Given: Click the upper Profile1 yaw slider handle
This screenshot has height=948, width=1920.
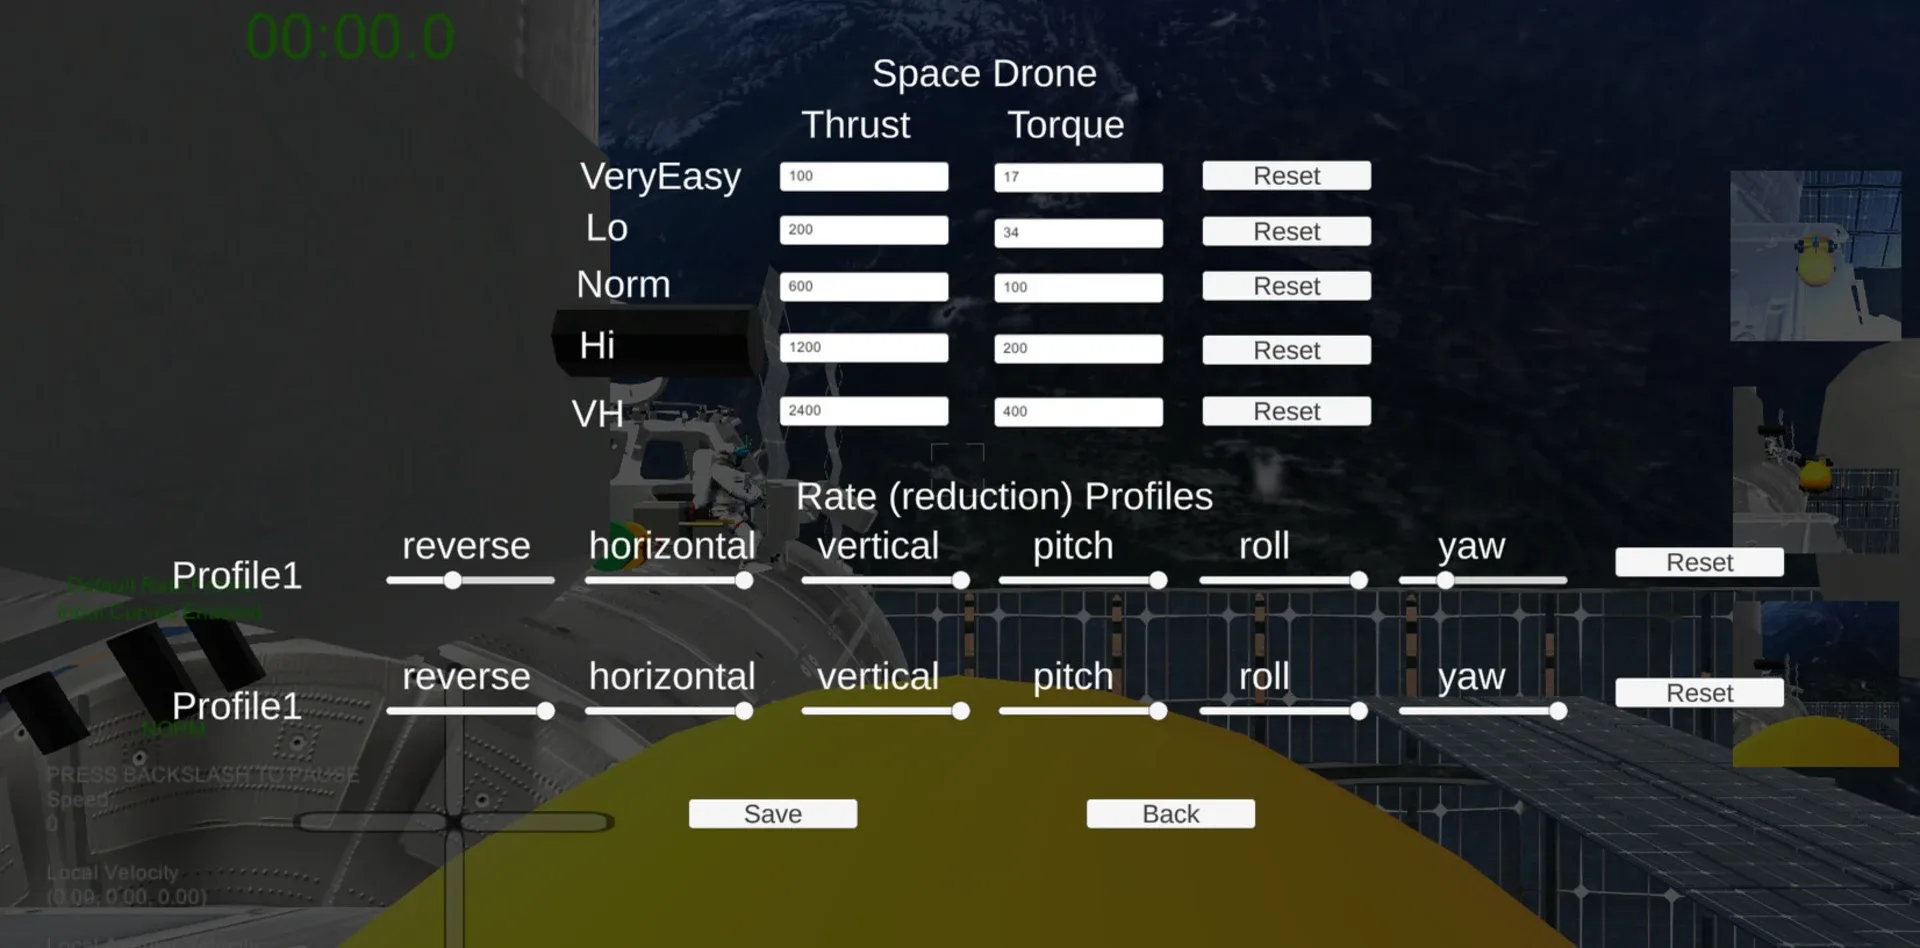Looking at the screenshot, I should tap(1445, 581).
